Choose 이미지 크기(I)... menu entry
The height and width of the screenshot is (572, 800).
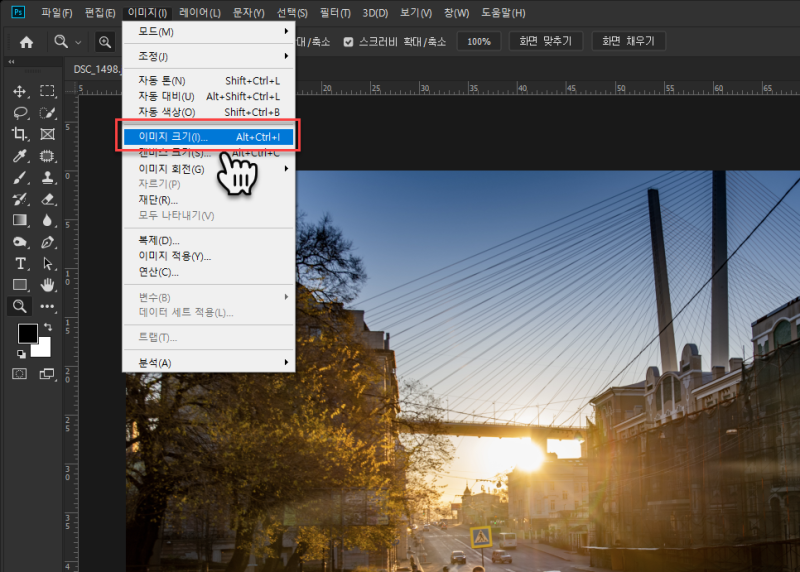click(209, 137)
